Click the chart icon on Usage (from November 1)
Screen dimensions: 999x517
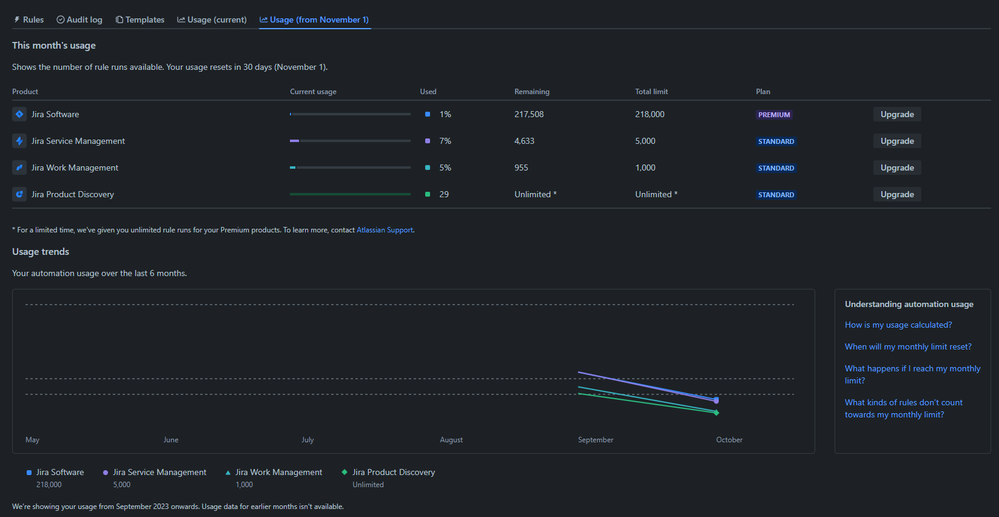click(x=264, y=20)
